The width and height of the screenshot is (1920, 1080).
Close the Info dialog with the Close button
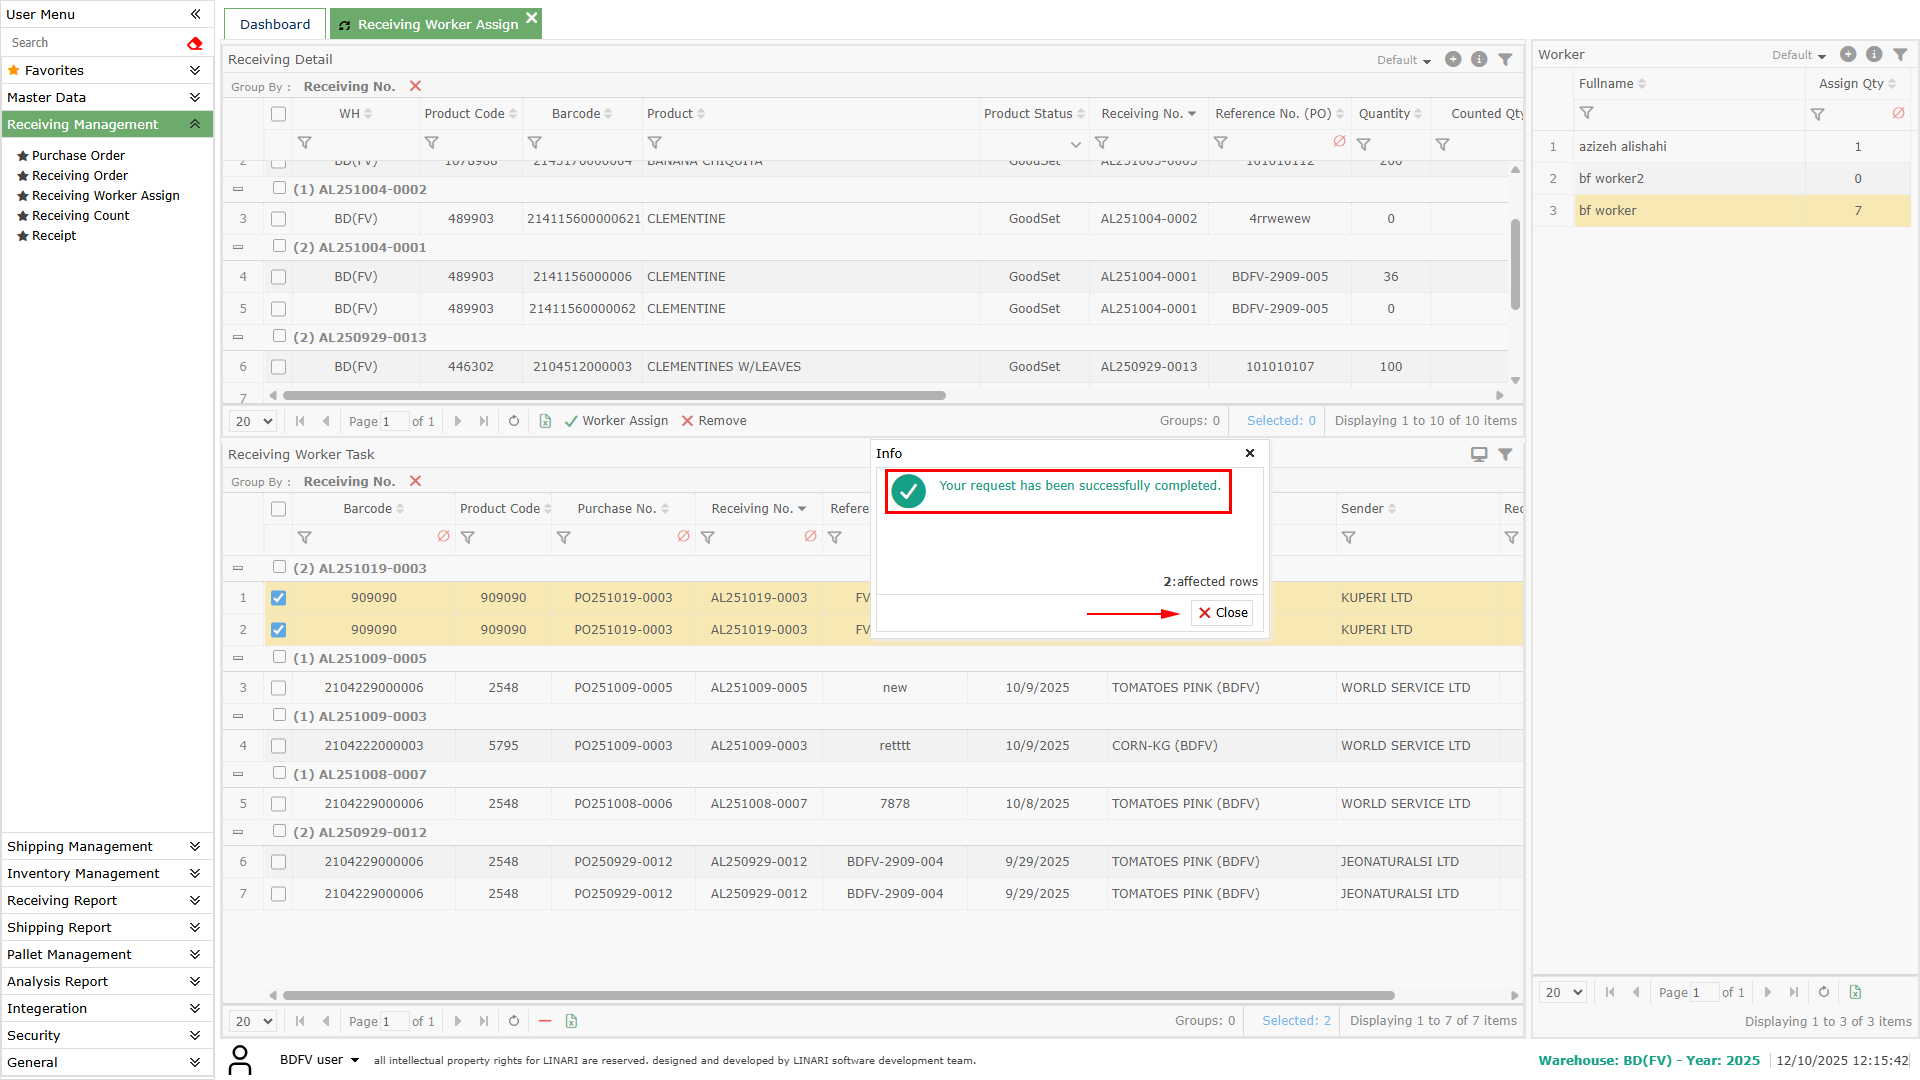coord(1222,613)
